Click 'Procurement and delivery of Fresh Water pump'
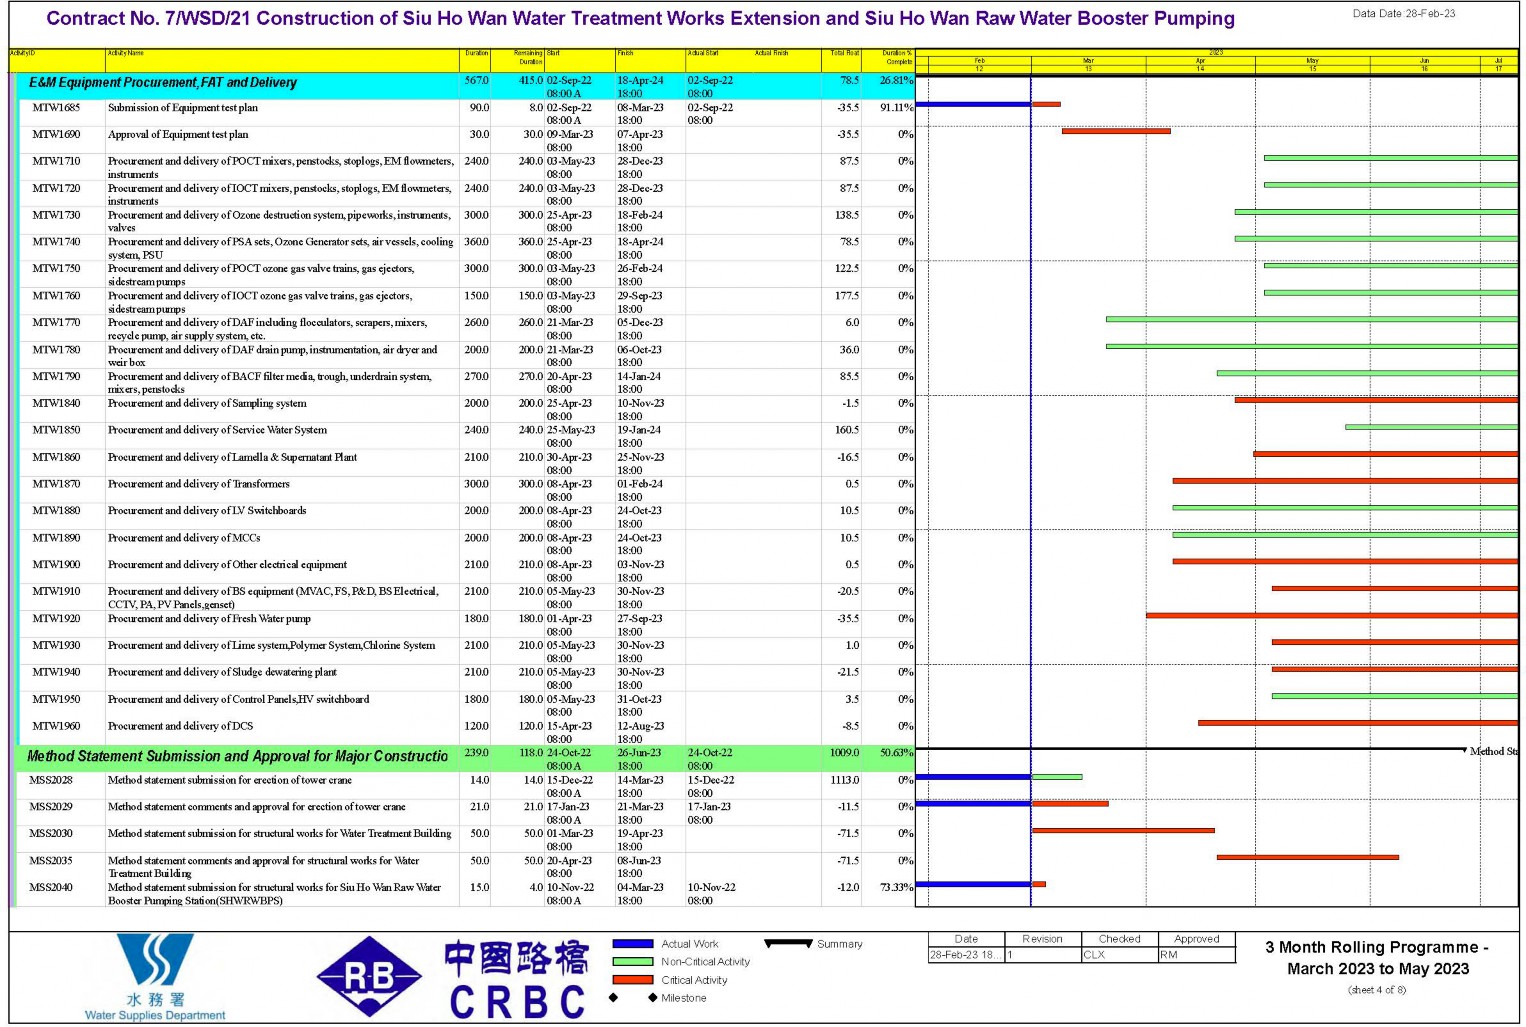 click(x=209, y=619)
